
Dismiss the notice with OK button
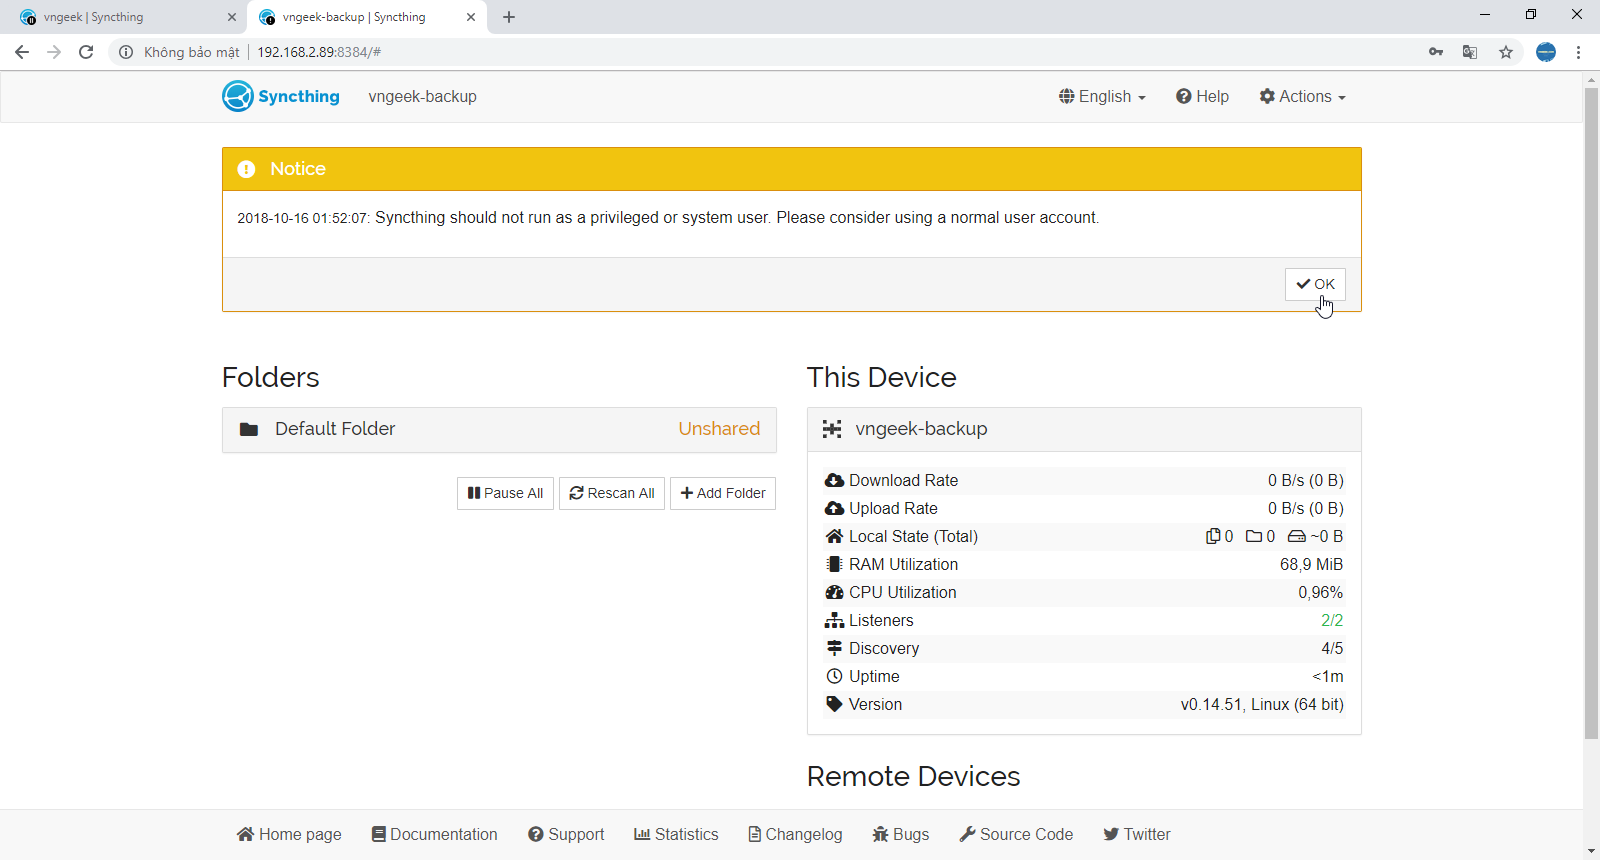[x=1315, y=284]
